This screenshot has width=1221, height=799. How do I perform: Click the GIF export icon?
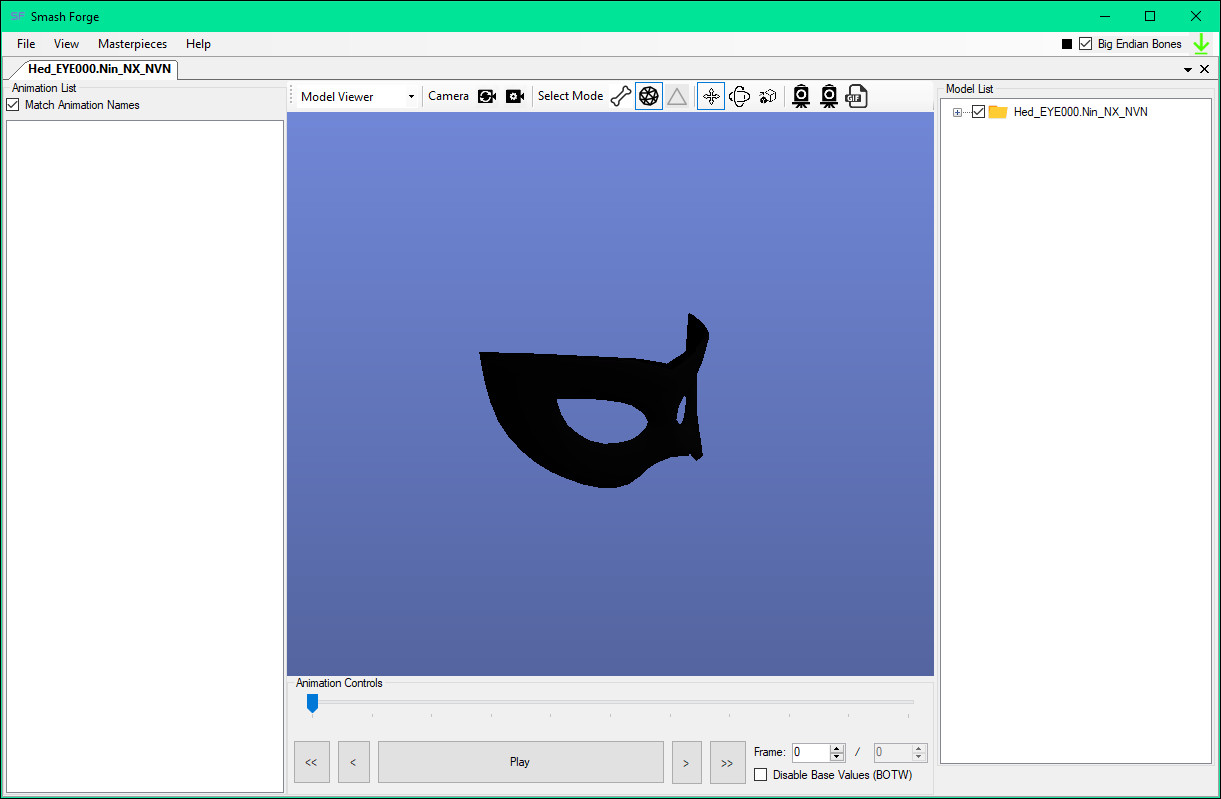point(856,95)
